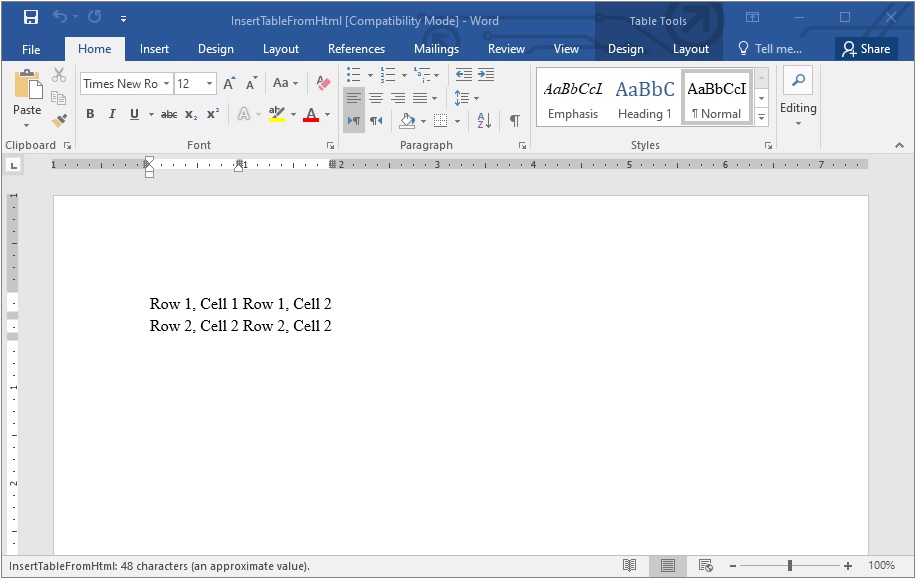Click the Share button

[x=866, y=48]
